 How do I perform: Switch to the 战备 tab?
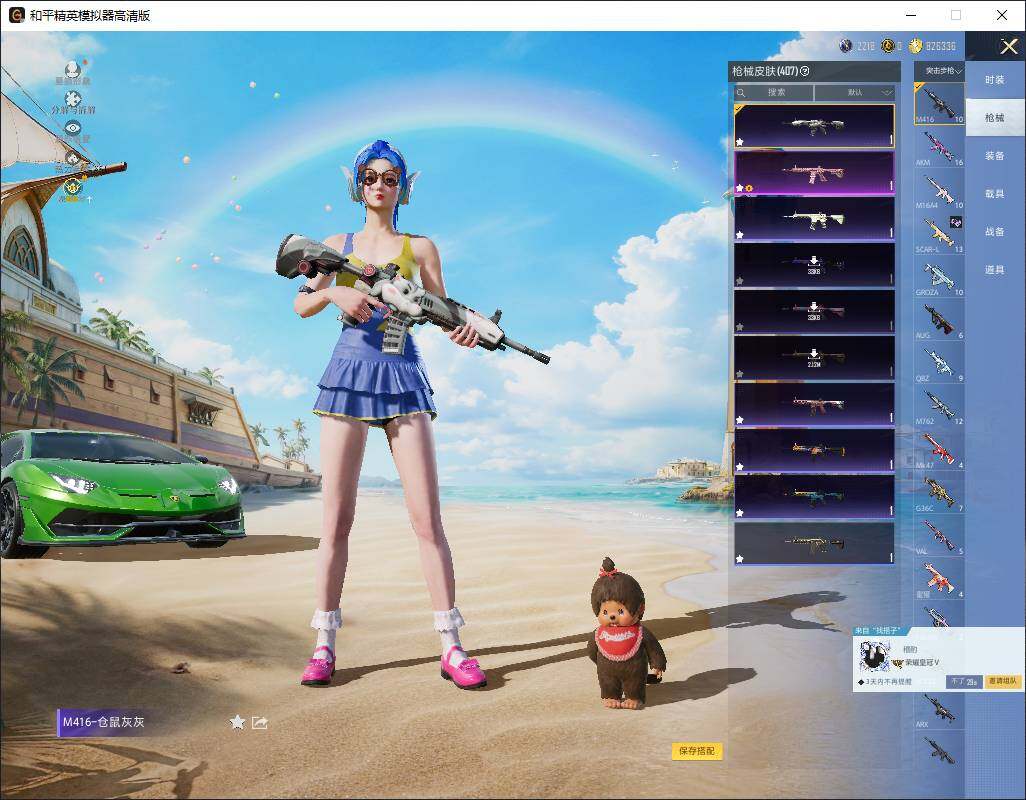click(x=995, y=232)
